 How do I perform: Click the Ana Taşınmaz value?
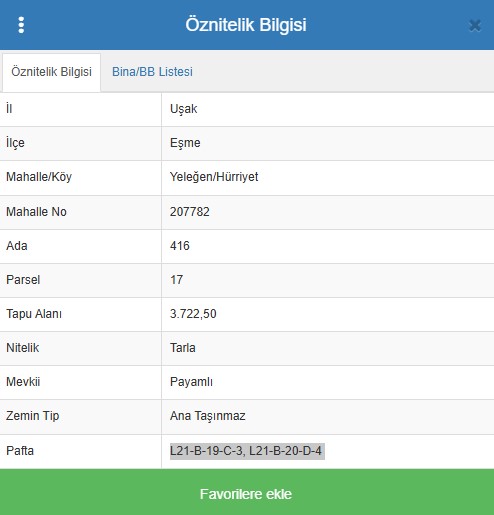point(208,416)
